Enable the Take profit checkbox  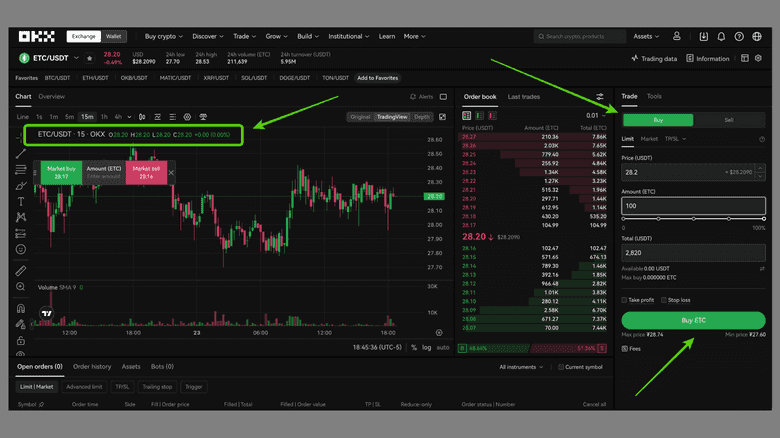(x=625, y=300)
